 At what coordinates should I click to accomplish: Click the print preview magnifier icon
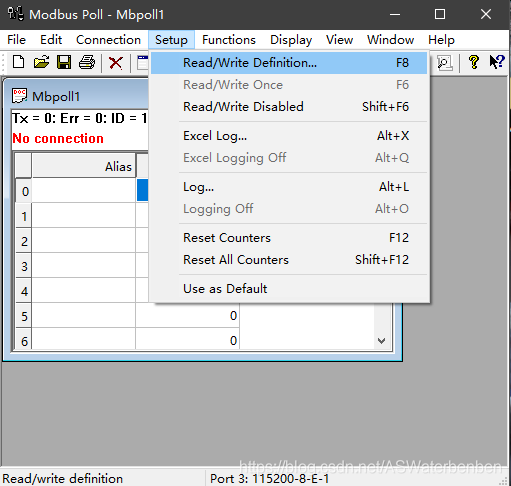[445, 62]
